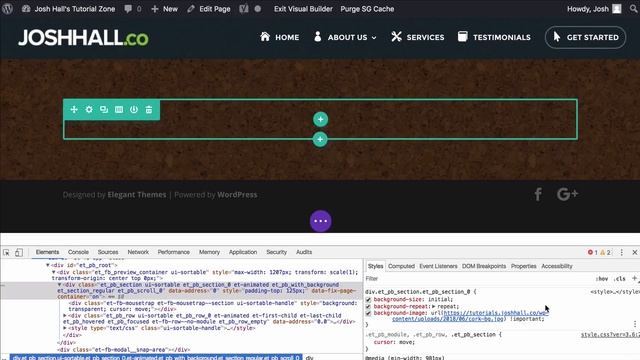Open the Network tab
Screen dimensions: 640x360
pos(138,252)
